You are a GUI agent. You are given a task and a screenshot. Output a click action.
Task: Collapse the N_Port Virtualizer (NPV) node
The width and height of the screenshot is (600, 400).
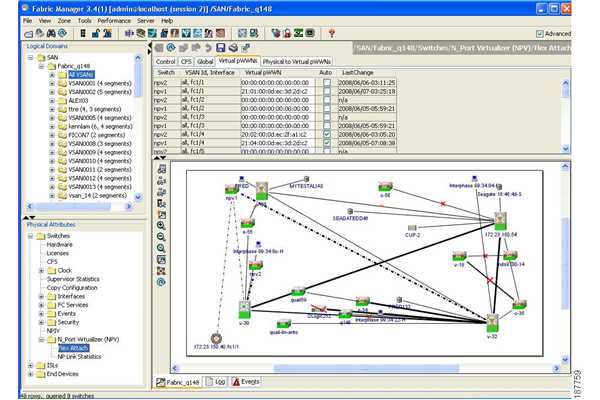pos(41,340)
